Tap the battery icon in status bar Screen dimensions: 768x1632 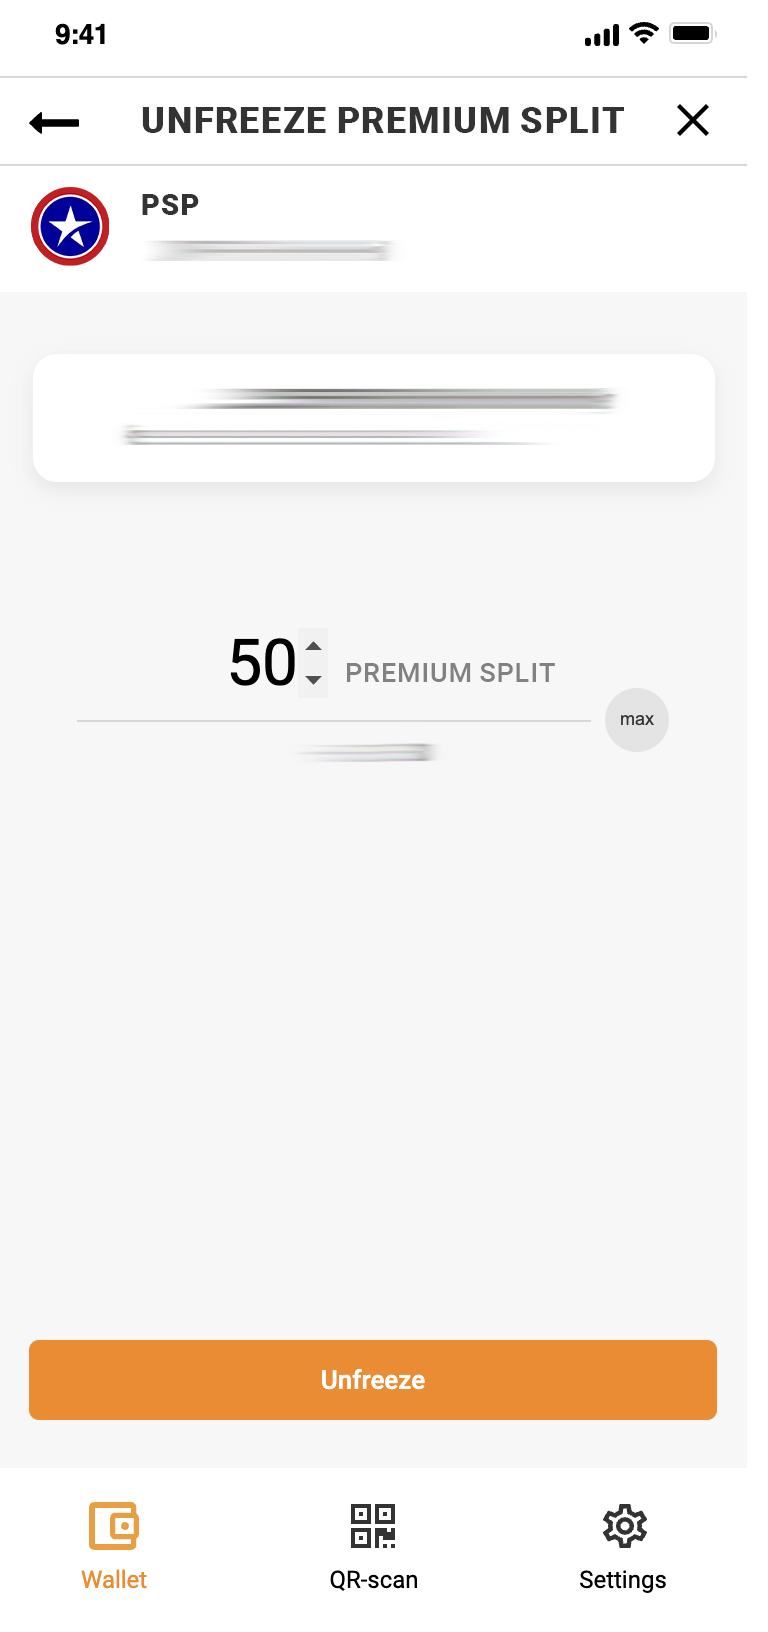692,34
